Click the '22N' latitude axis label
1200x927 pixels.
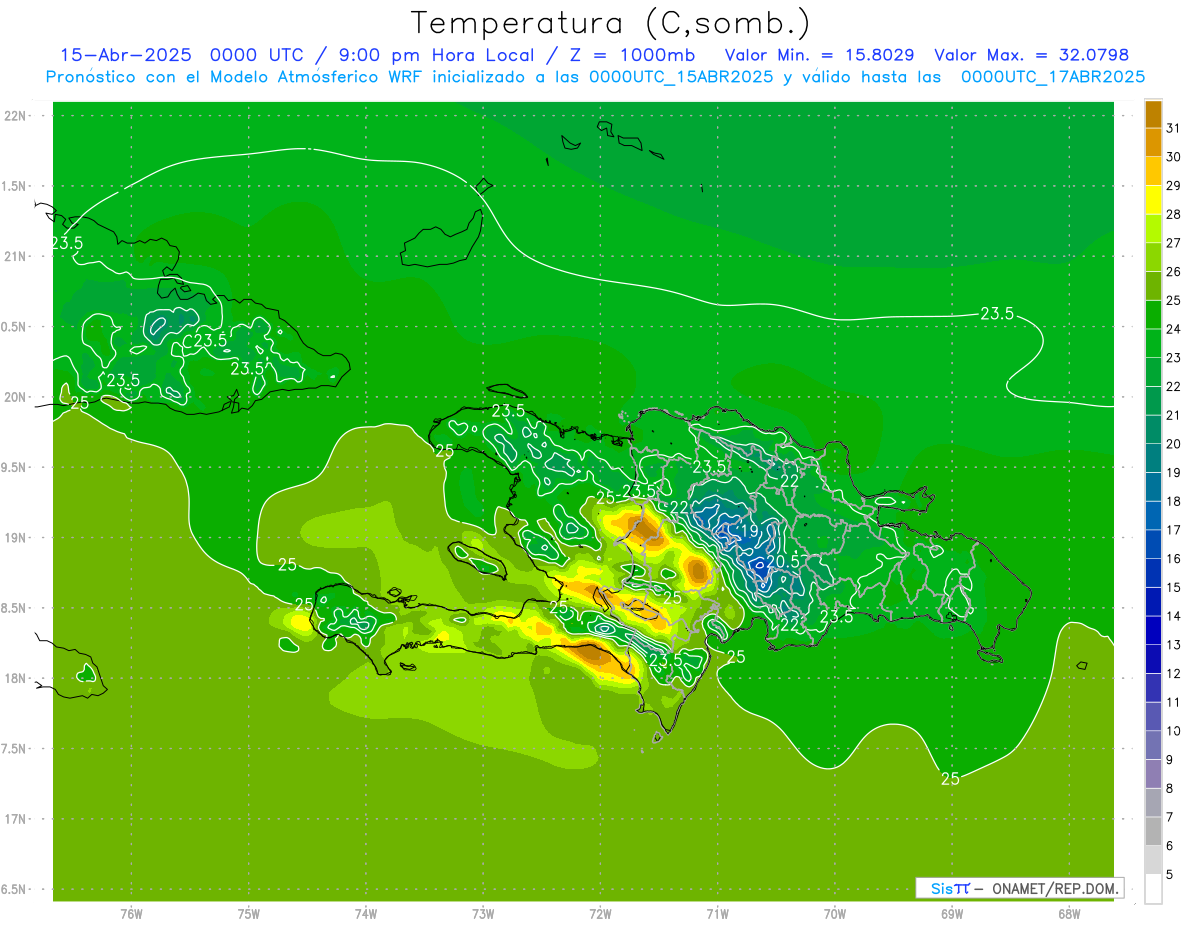click(x=15, y=116)
